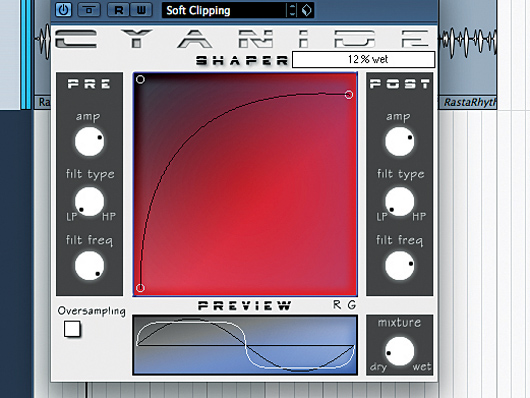Open the preset management diamond icon
530x398 pixels.
[306, 10]
